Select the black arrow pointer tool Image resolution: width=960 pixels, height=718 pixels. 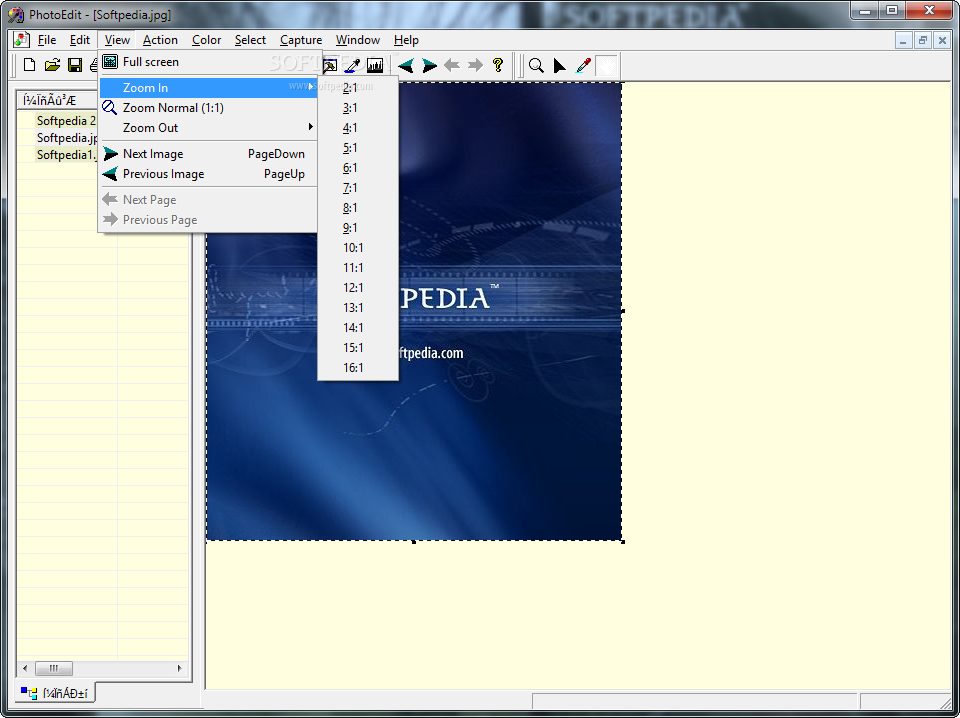(x=560, y=65)
